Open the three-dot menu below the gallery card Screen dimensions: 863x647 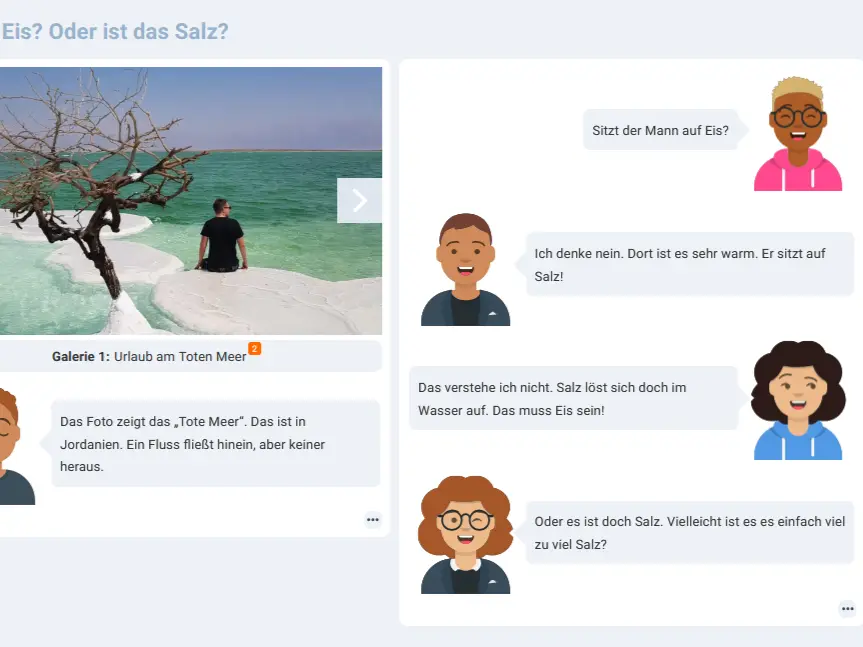click(373, 519)
